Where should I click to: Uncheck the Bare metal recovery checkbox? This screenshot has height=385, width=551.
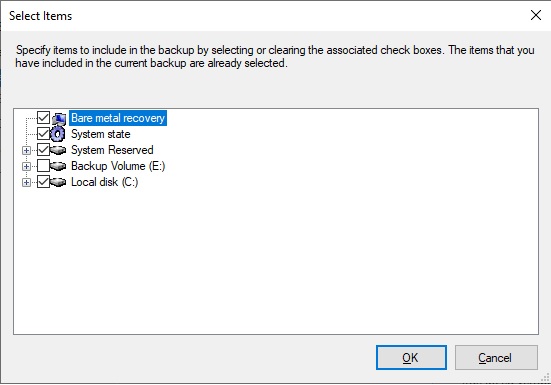pyautogui.click(x=43, y=118)
